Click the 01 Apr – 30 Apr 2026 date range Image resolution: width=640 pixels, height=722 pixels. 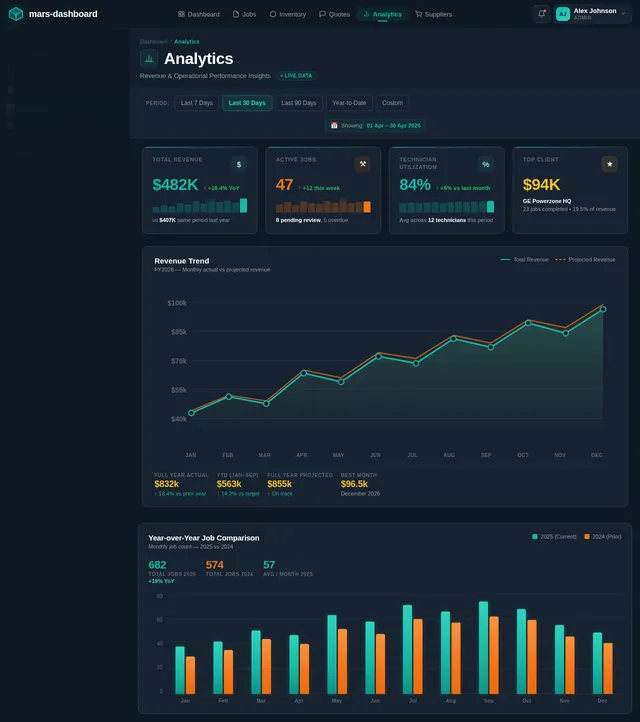click(x=394, y=125)
